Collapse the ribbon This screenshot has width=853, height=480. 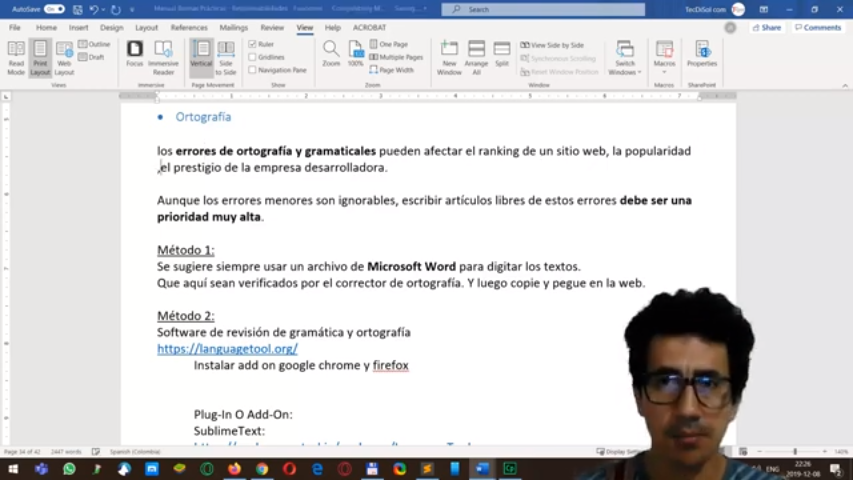(845, 85)
